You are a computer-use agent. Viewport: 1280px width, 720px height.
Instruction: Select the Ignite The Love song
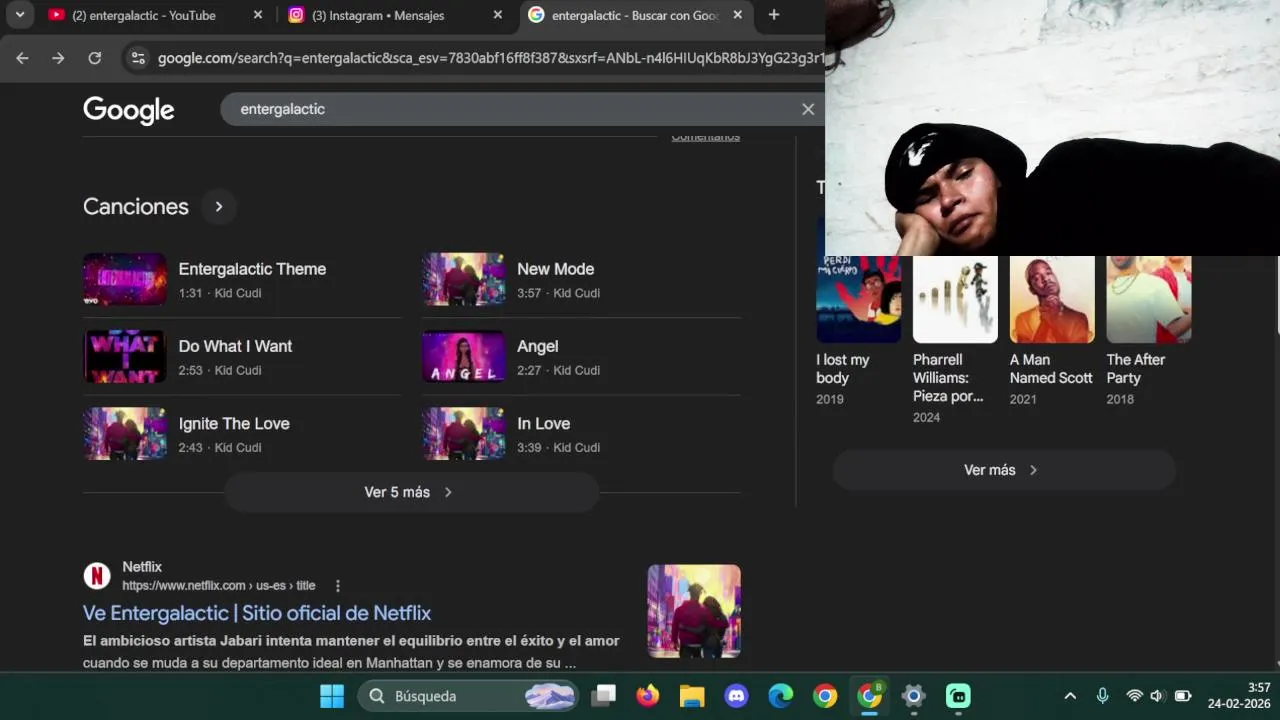(x=234, y=424)
